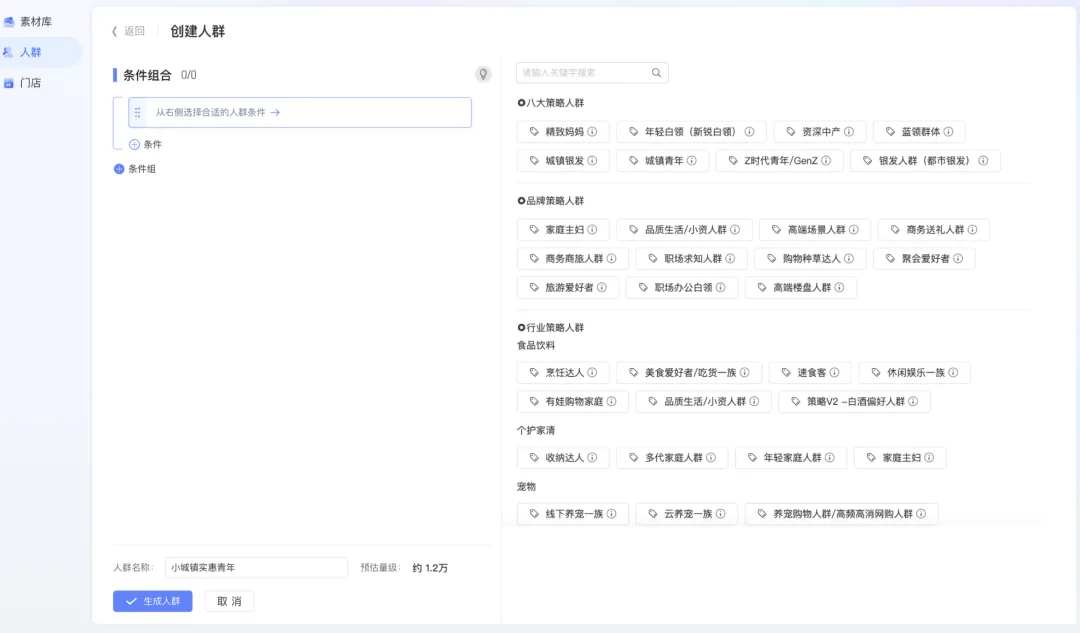Toggle the 蓝领群体 audience tag
Screen dimensions: 1080x633
(913, 131)
